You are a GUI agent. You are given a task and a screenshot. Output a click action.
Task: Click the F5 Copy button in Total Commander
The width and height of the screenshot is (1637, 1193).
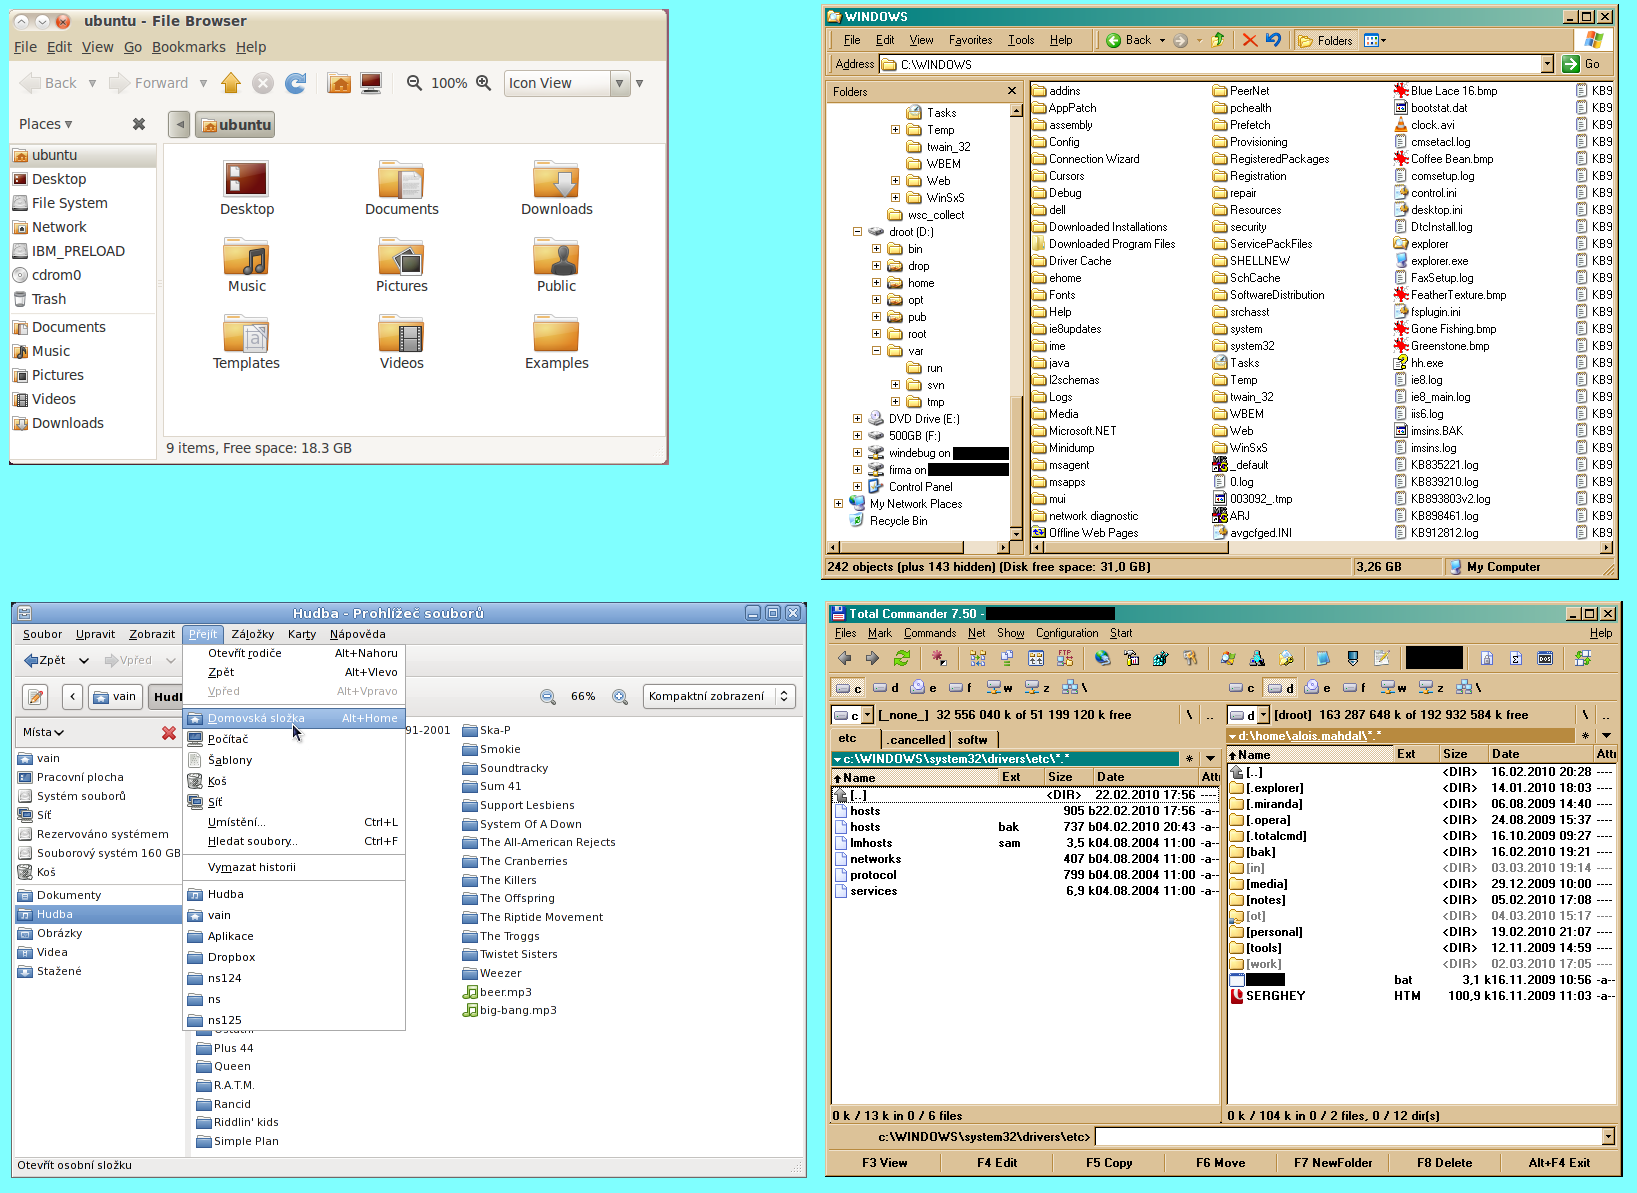[1109, 1163]
